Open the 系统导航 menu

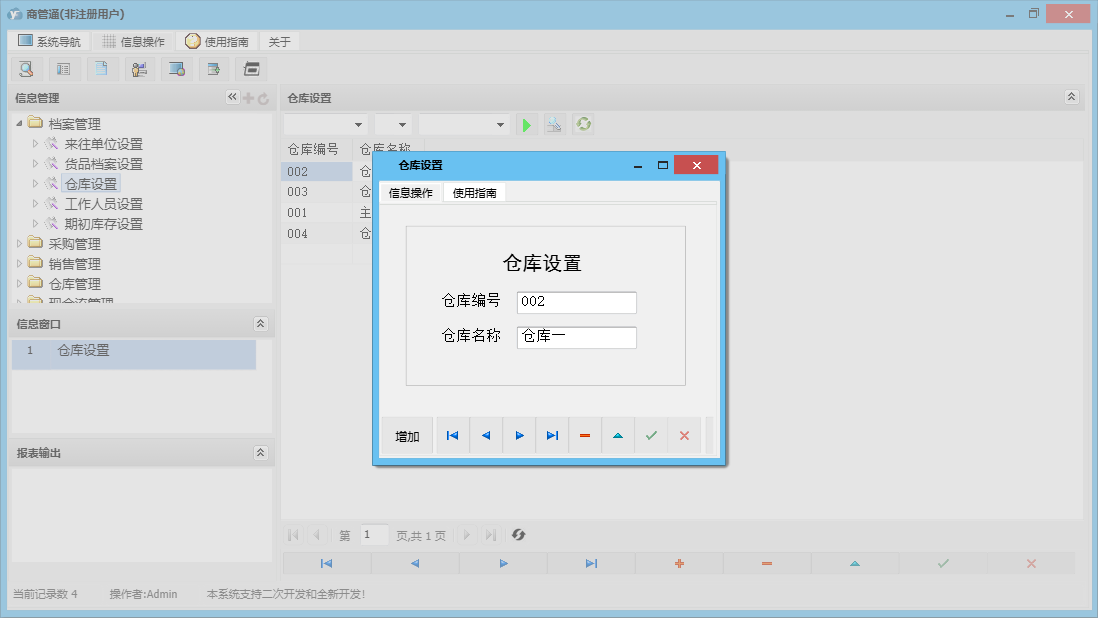click(47, 41)
